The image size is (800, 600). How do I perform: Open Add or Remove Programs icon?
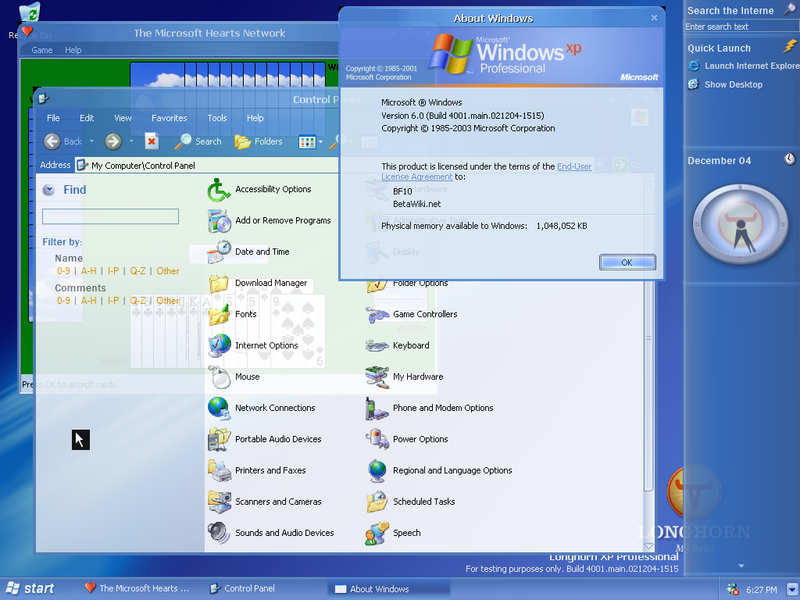[x=219, y=221]
